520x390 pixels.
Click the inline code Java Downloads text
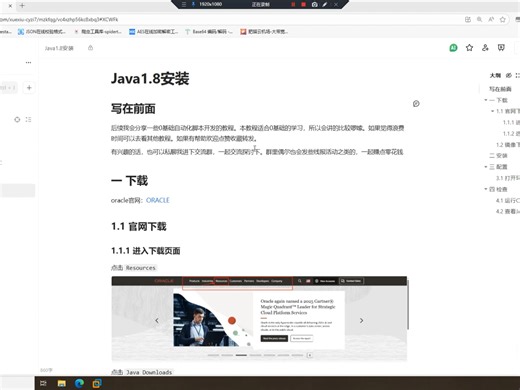point(149,372)
